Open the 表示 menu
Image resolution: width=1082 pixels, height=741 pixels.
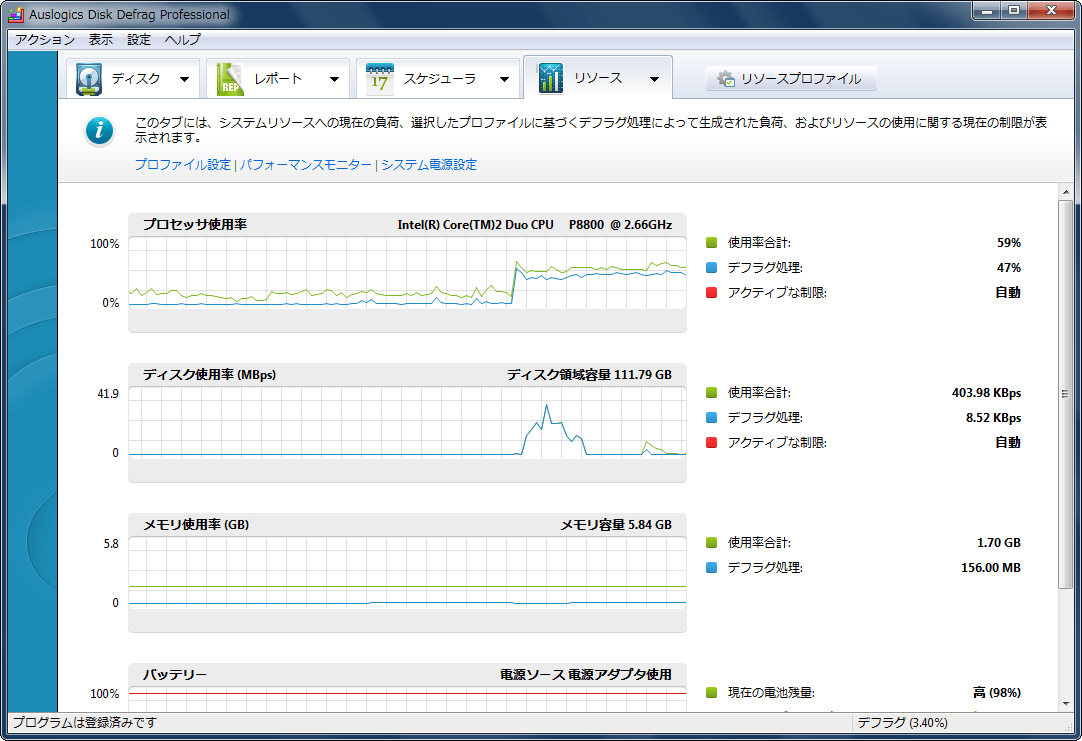click(x=101, y=39)
